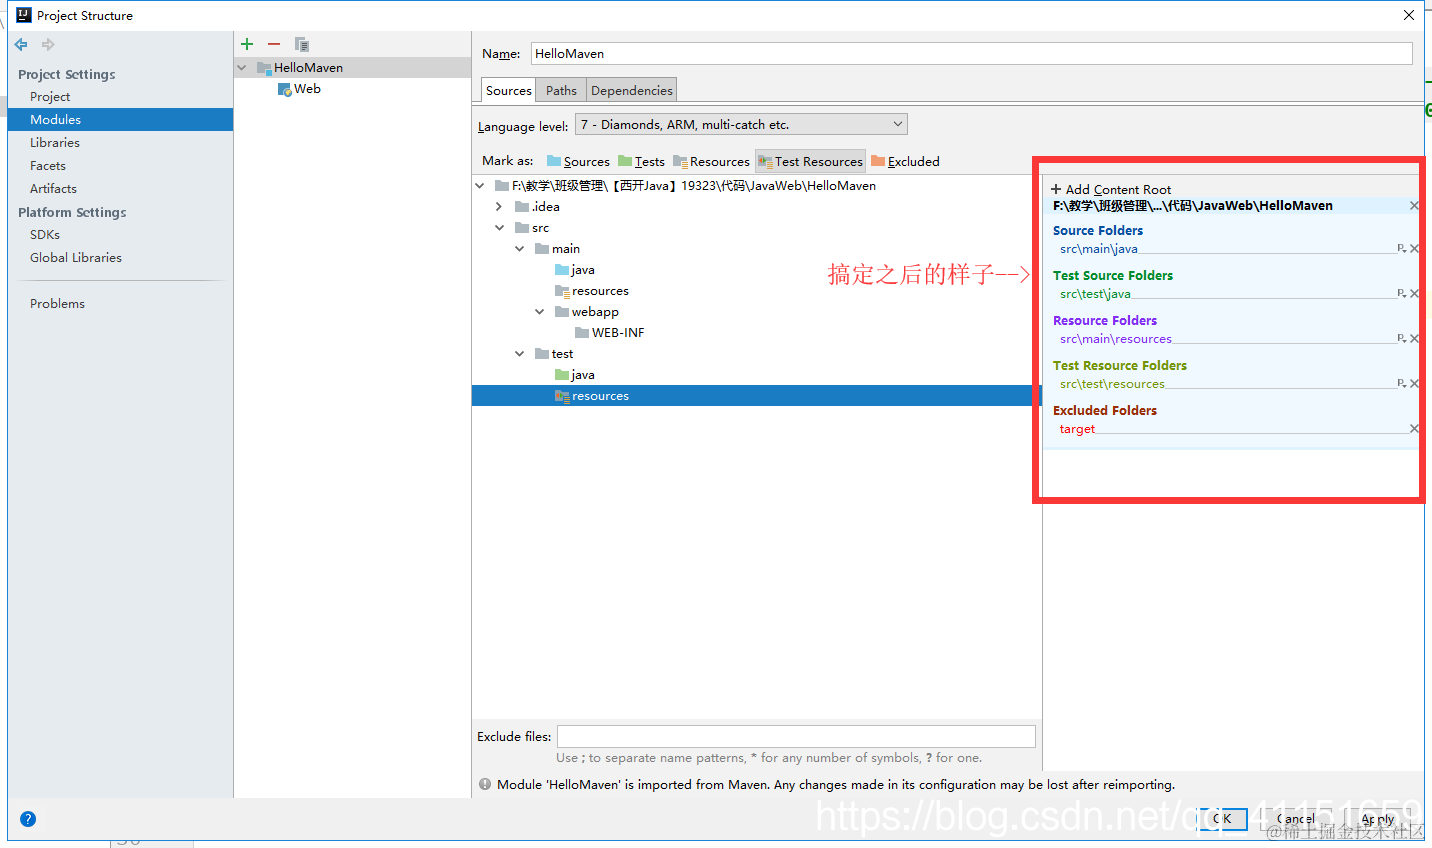
Task: Click the module Name input field
Action: tap(971, 54)
